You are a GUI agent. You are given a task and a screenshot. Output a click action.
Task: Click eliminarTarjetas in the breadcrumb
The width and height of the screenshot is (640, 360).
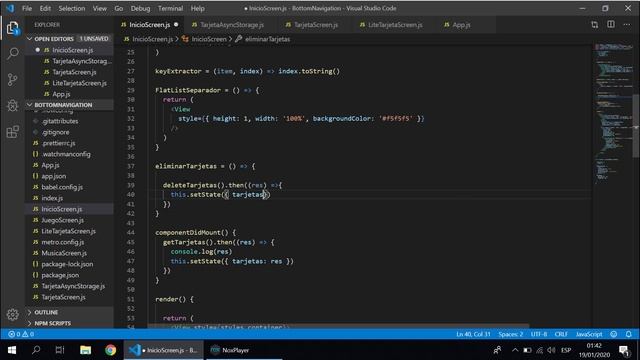267,39
